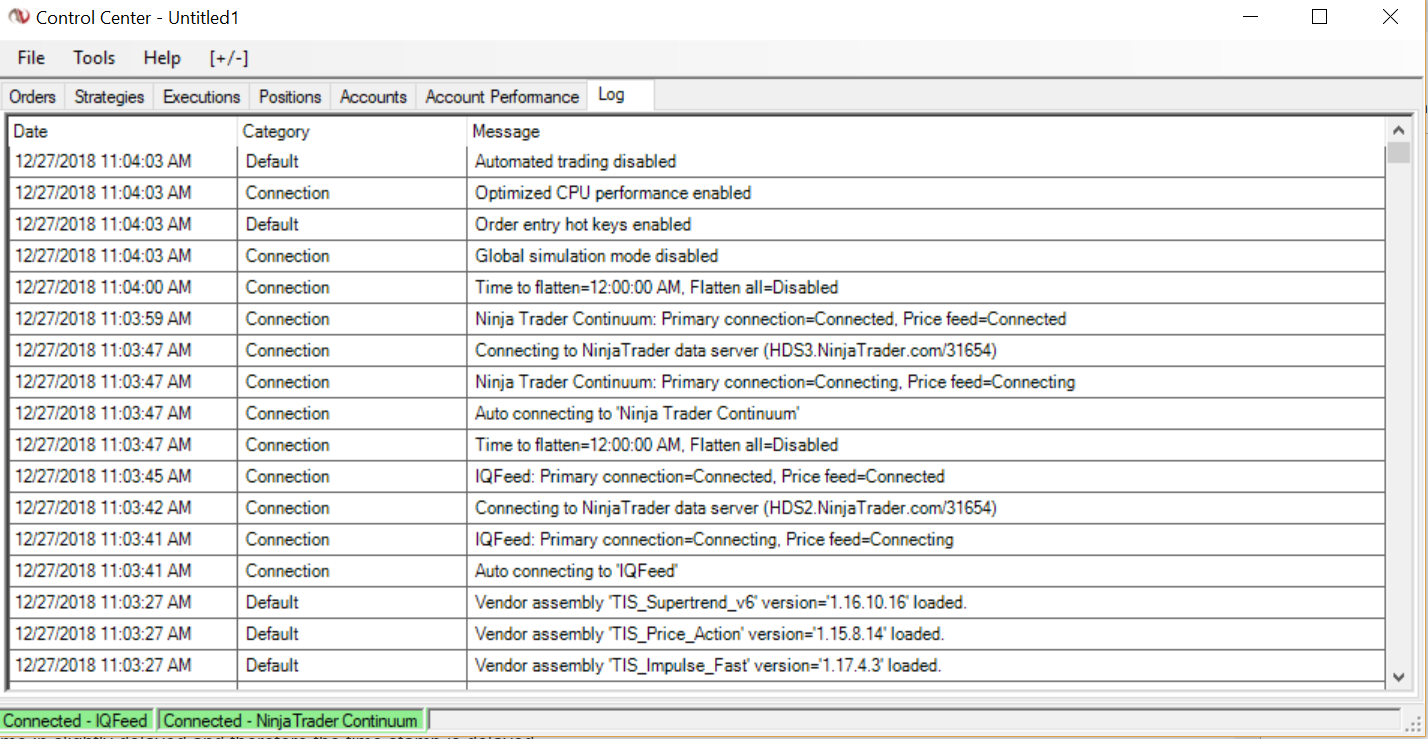Click the Message column header

[926, 131]
